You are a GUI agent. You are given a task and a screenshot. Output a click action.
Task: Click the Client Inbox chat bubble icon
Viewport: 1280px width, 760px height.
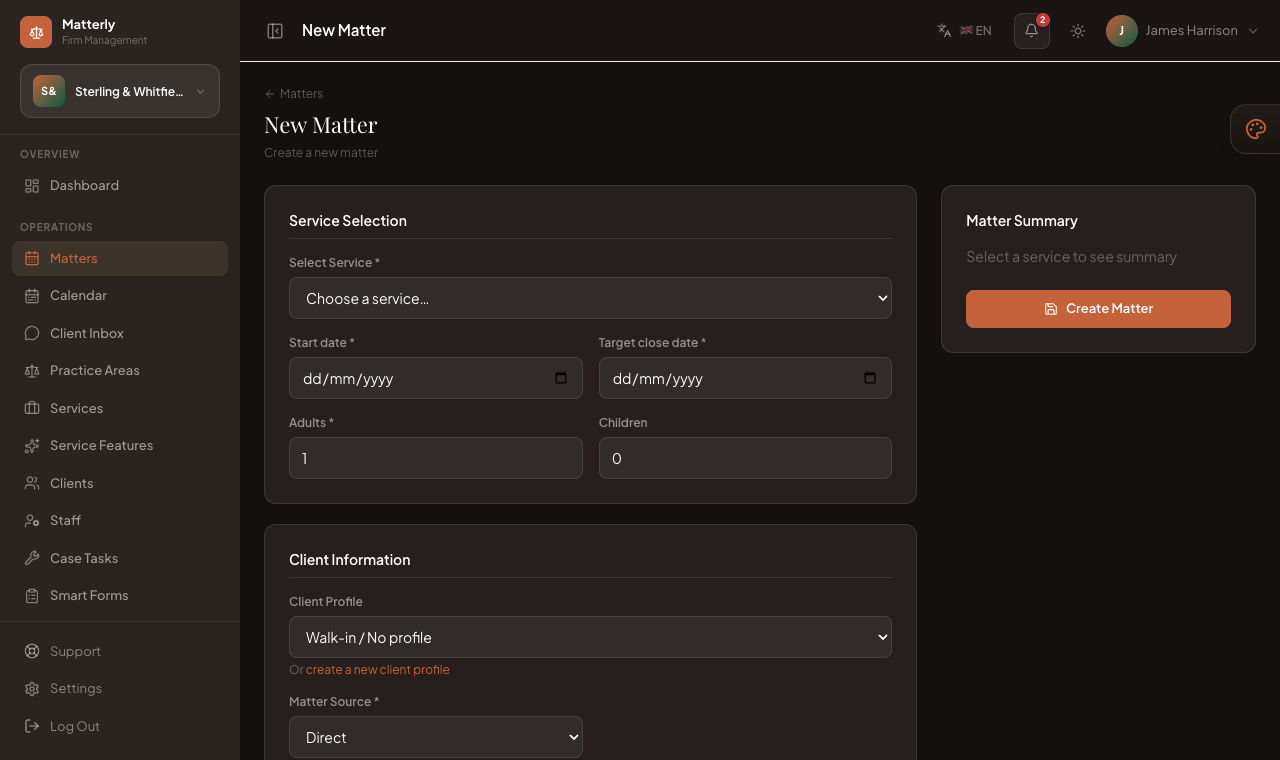coord(32,334)
